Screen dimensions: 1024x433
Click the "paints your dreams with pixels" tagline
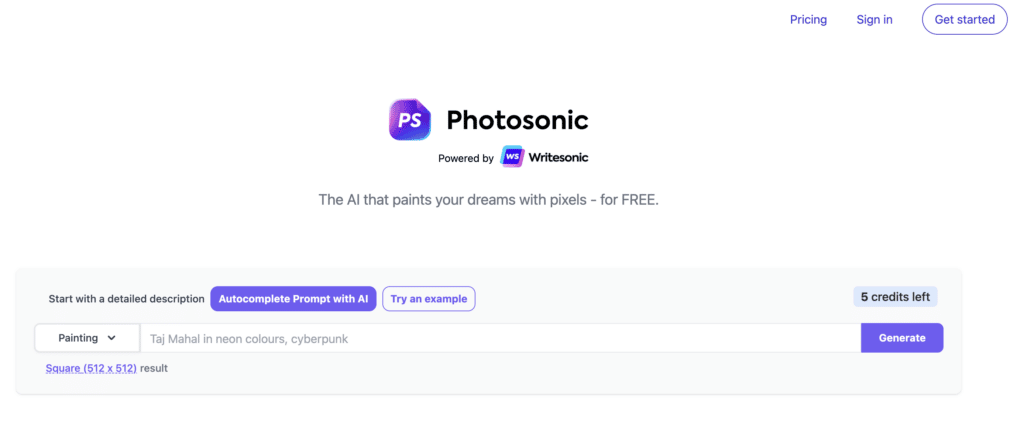[x=488, y=200]
